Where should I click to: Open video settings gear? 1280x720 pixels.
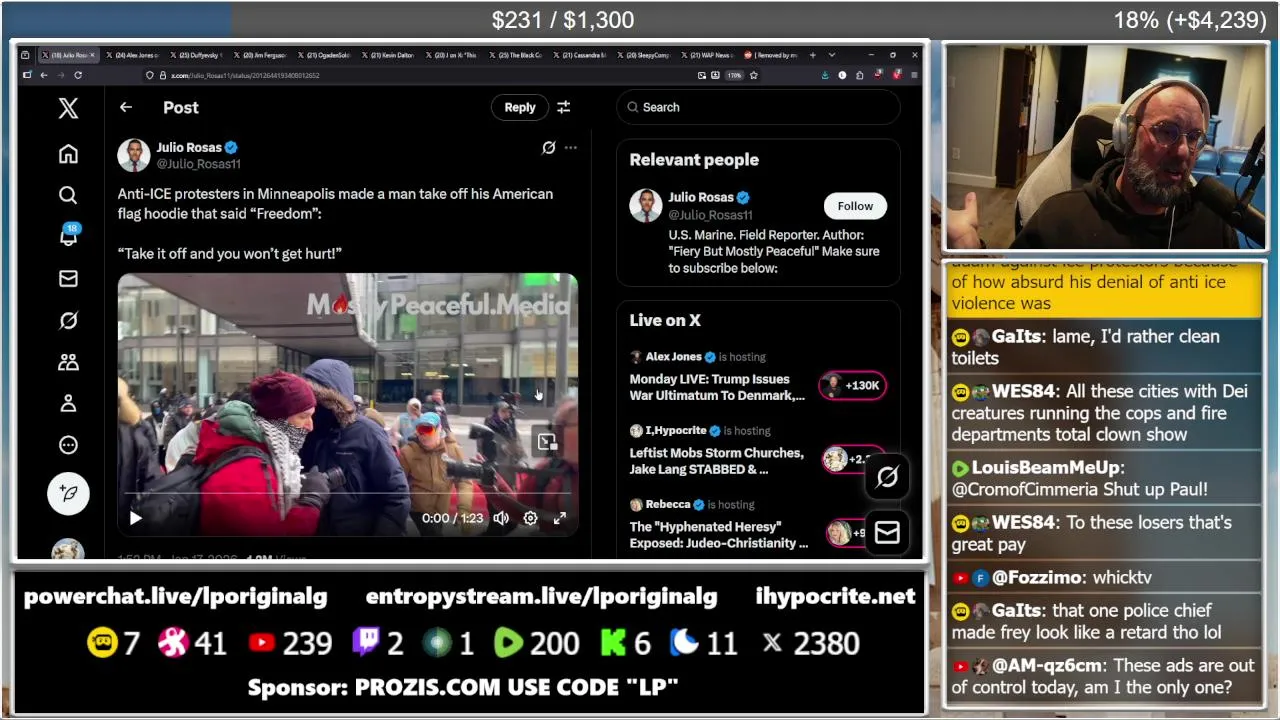(530, 518)
